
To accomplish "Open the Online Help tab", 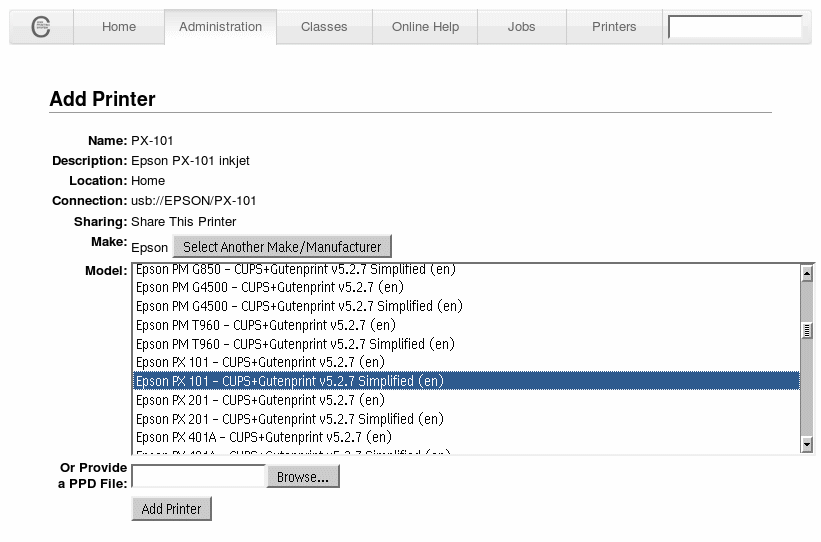I will [x=425, y=27].
